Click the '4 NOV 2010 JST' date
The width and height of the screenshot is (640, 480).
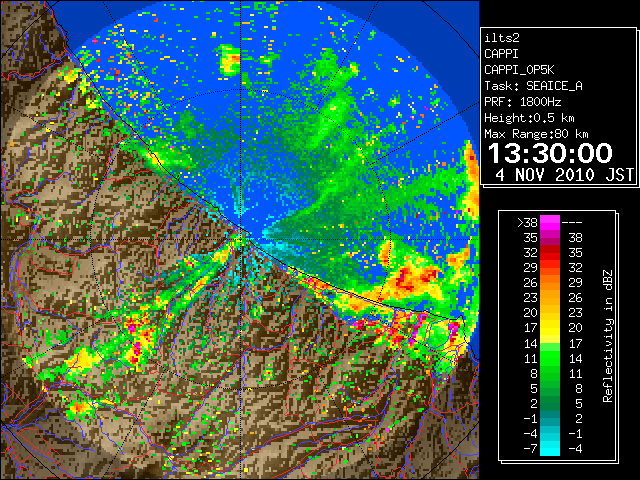tap(564, 175)
